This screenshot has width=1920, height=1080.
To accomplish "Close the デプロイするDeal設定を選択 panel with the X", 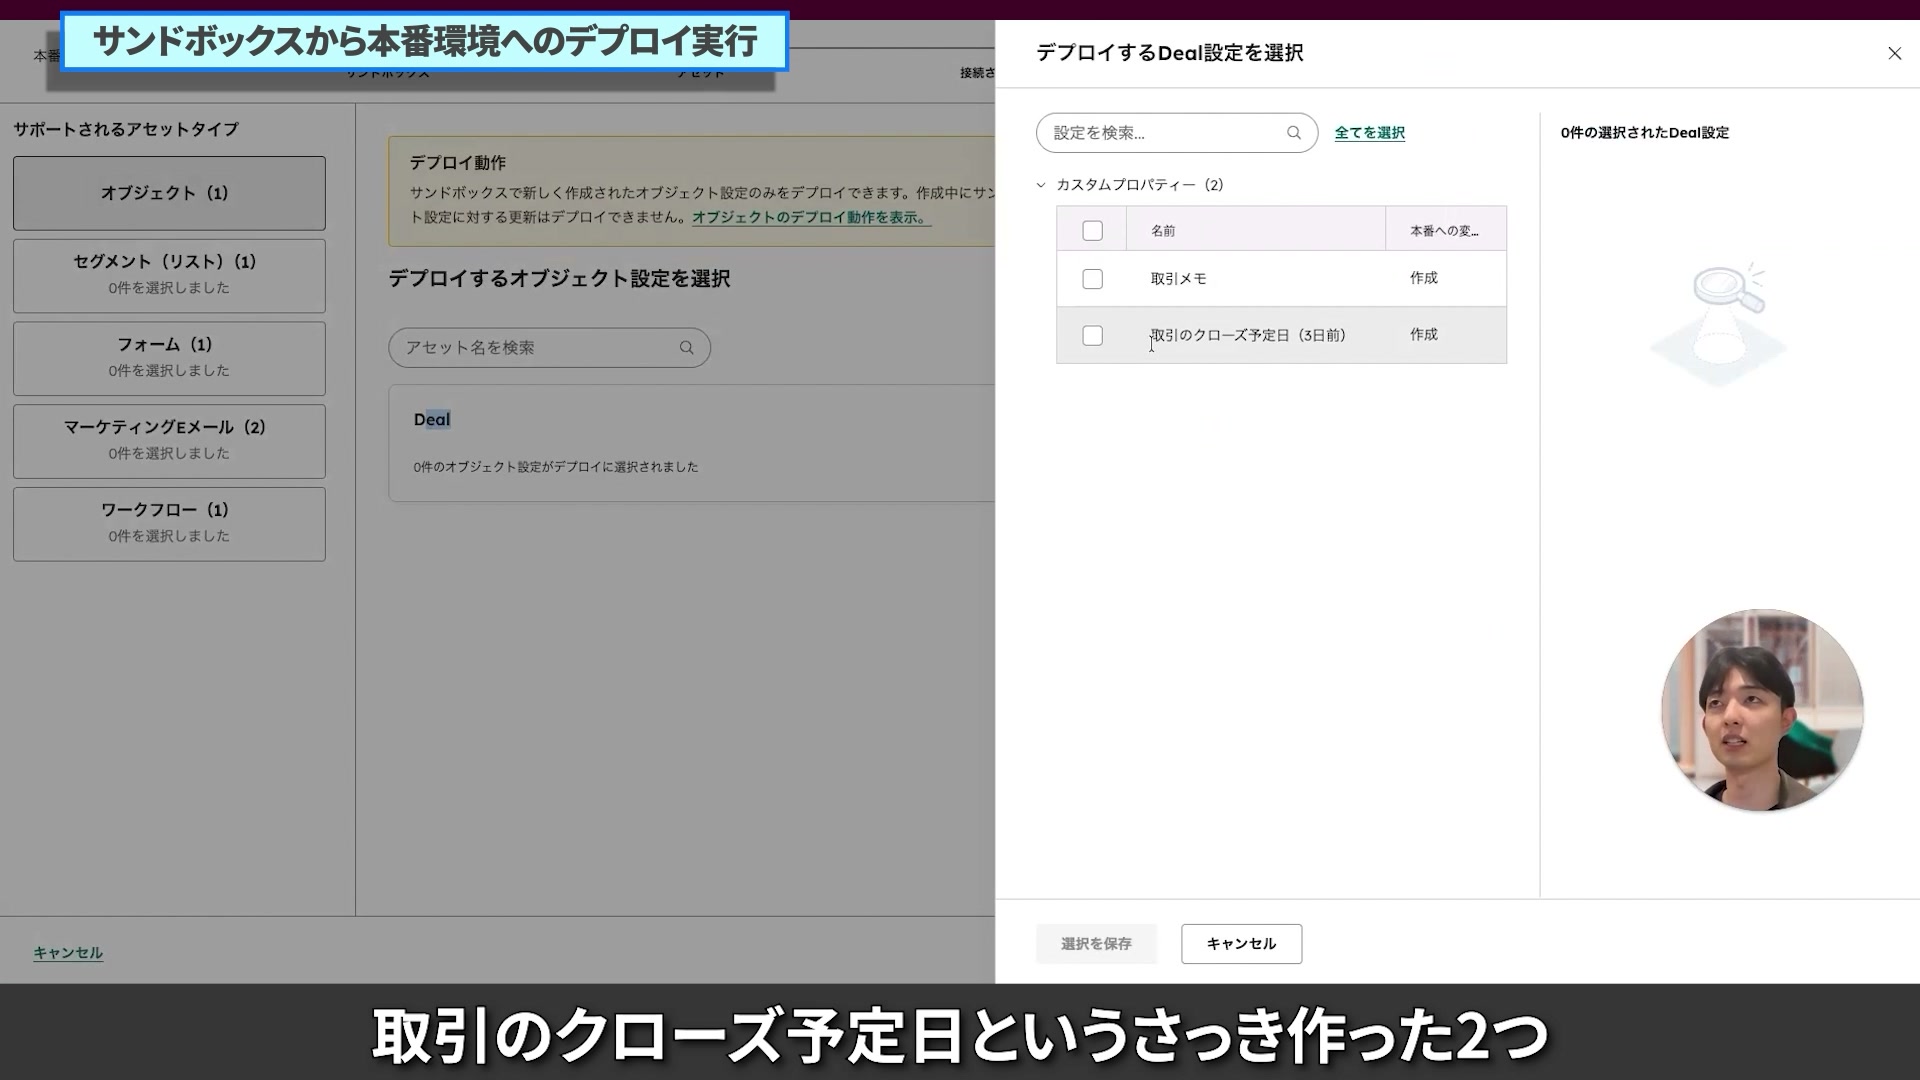I will (x=1894, y=53).
